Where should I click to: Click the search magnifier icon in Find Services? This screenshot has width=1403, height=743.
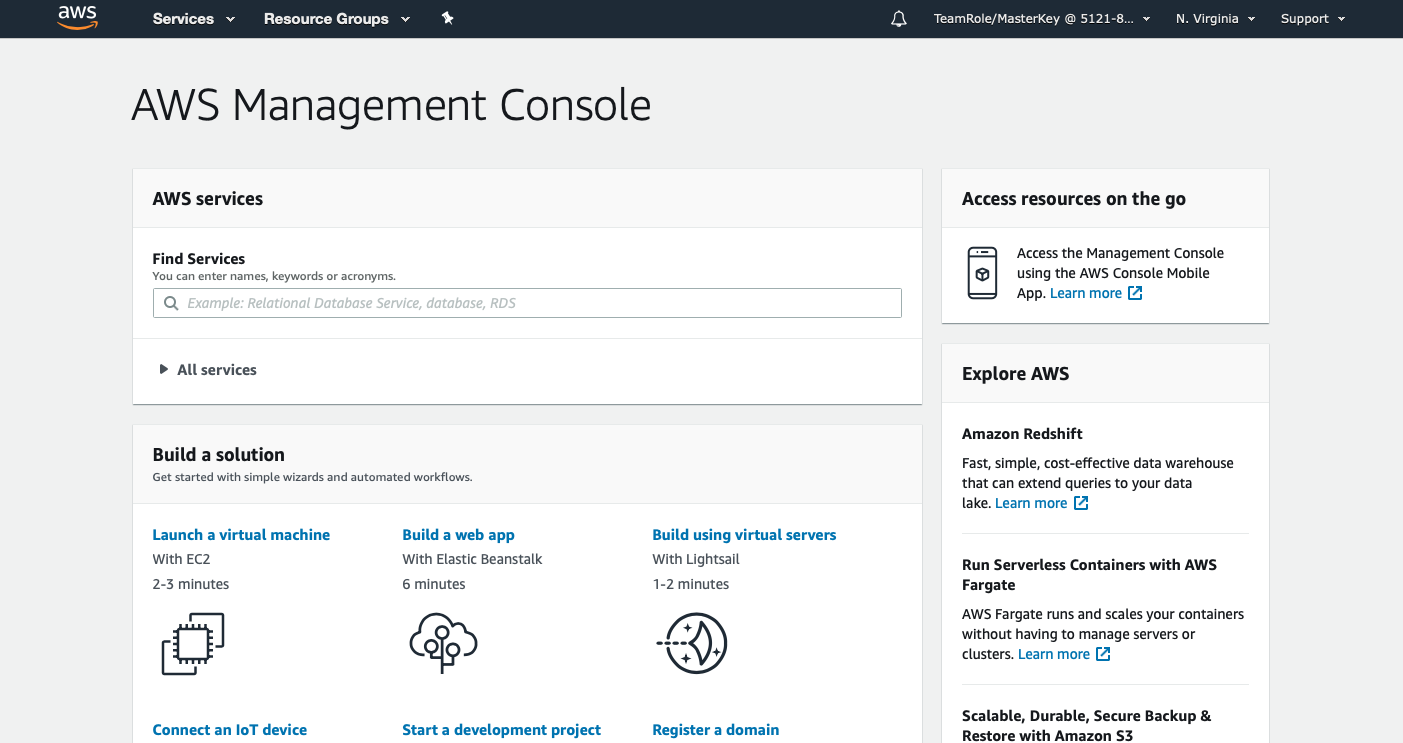(x=170, y=303)
